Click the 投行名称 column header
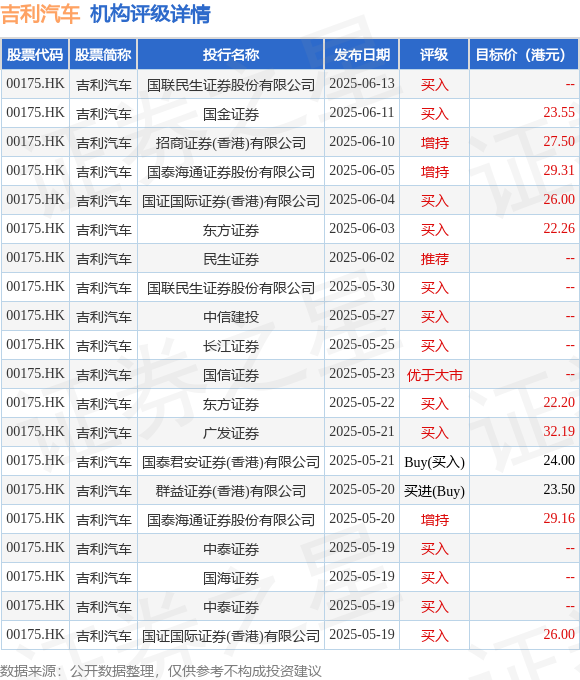 [231, 55]
